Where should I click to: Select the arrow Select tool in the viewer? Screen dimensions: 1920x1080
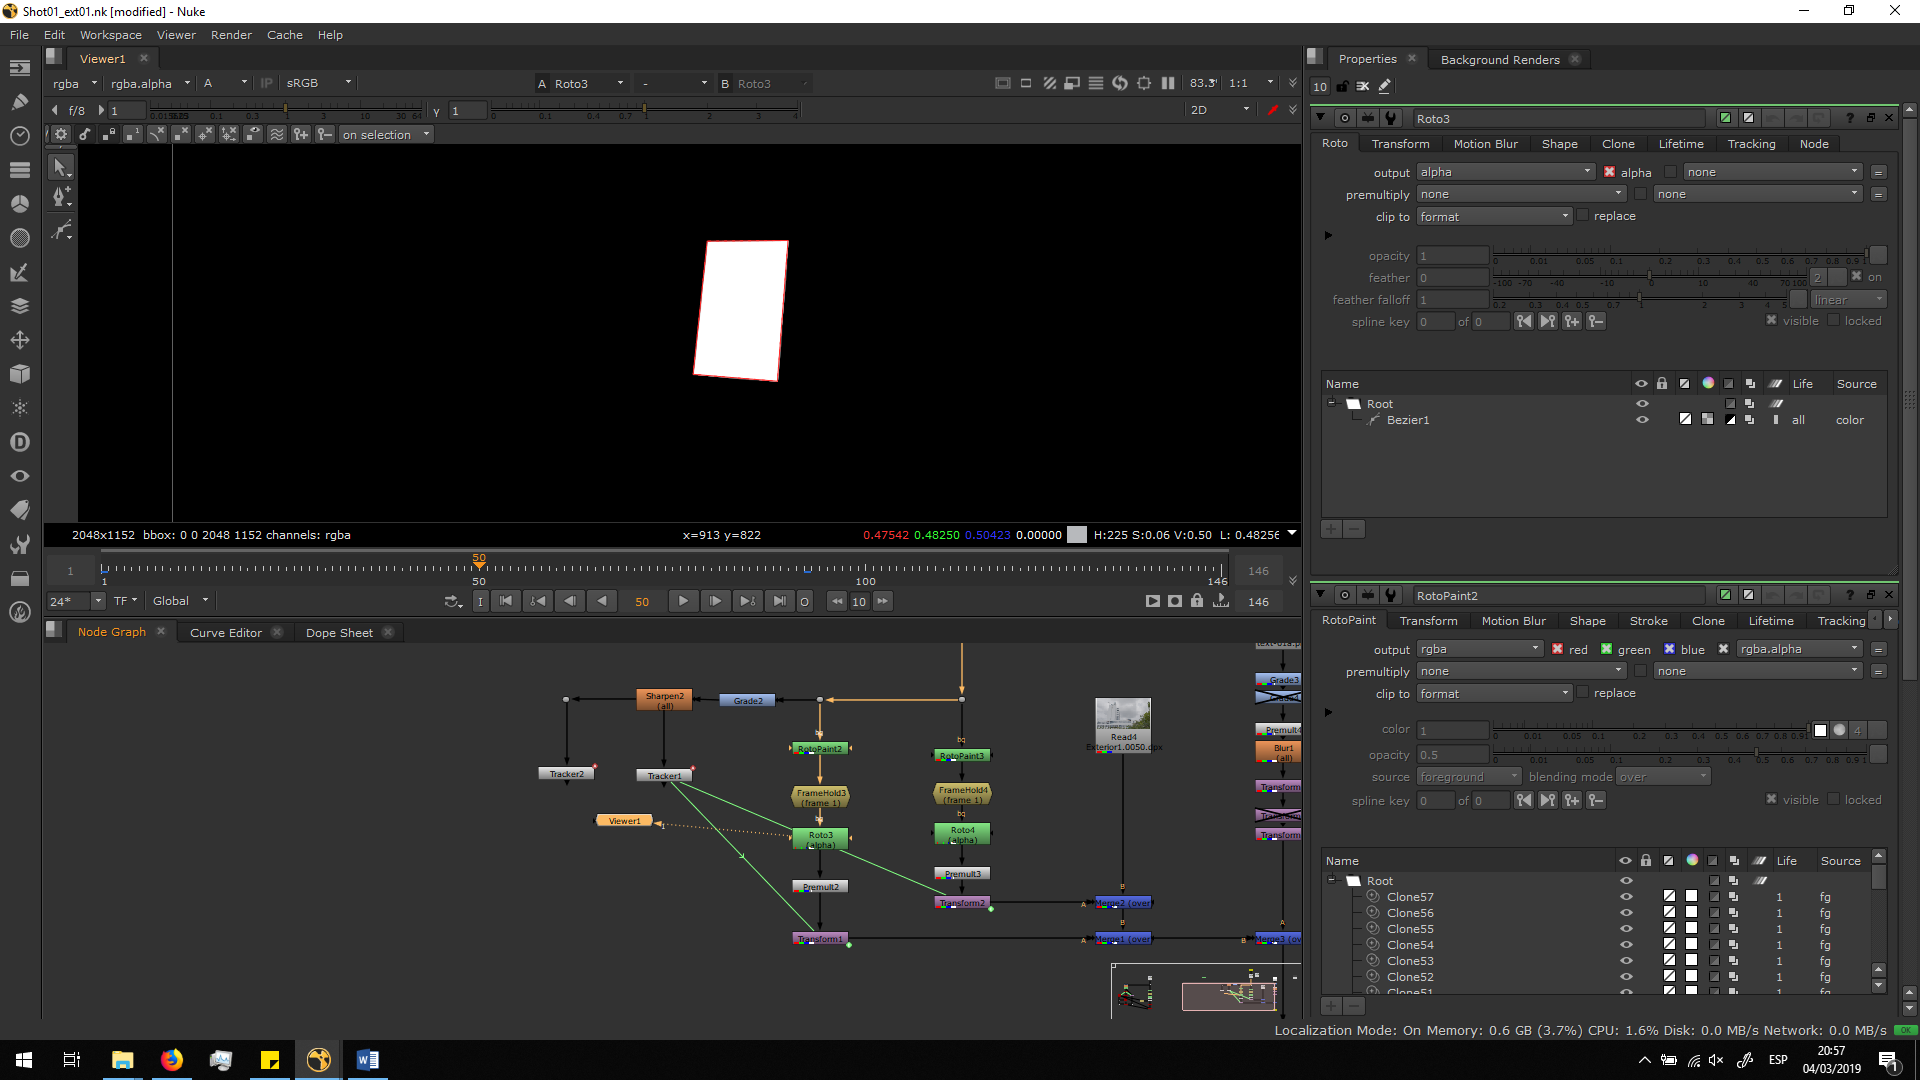point(61,167)
